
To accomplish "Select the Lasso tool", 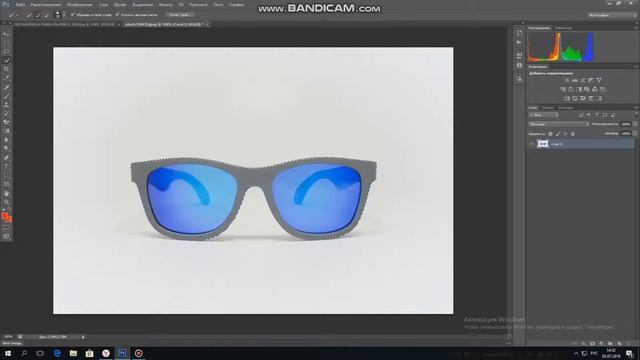I will click(x=6, y=52).
